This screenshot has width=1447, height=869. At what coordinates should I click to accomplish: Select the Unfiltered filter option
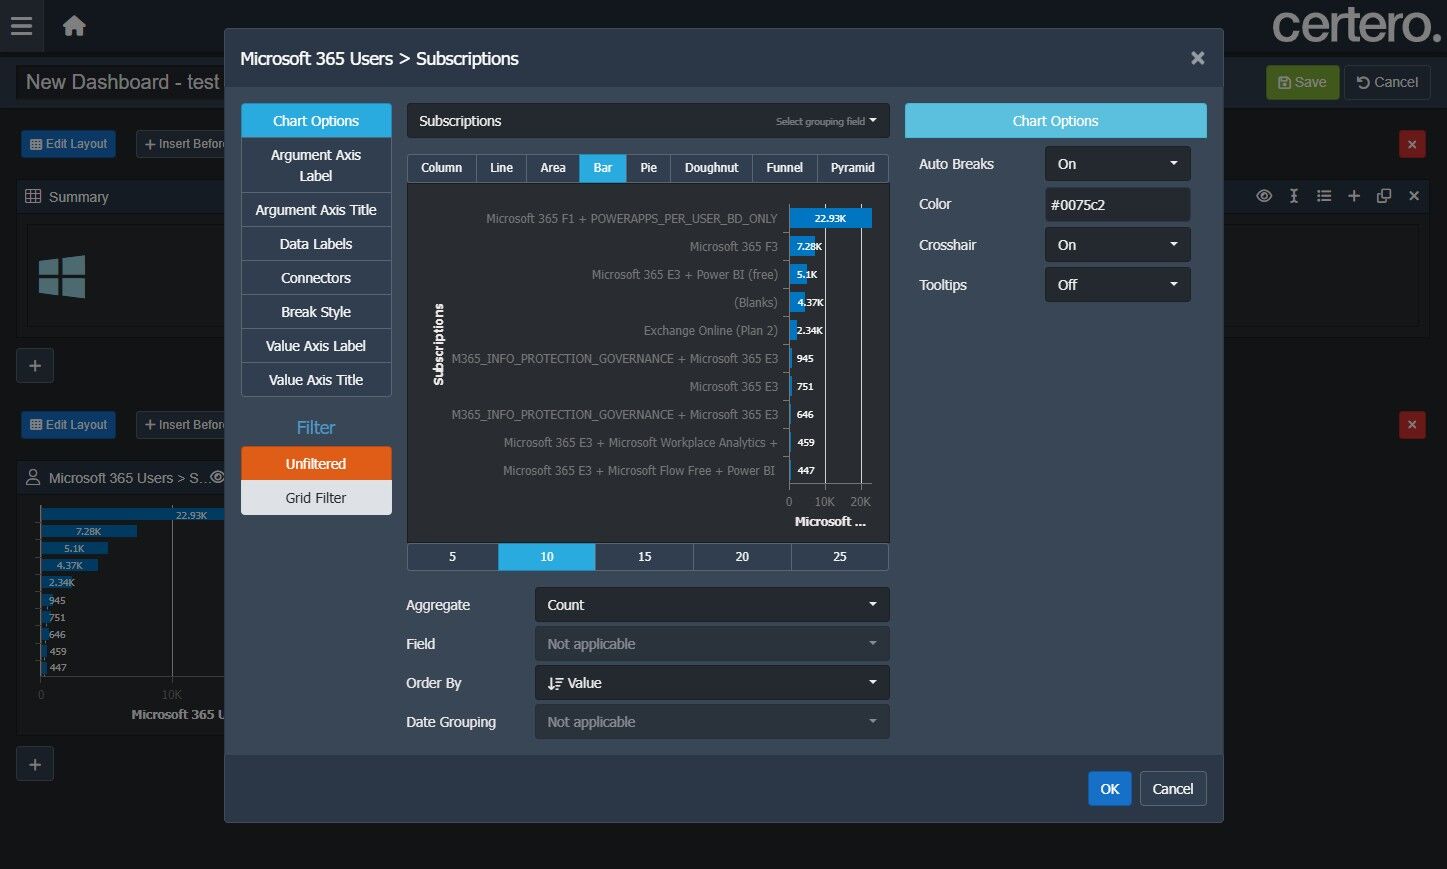click(x=316, y=464)
